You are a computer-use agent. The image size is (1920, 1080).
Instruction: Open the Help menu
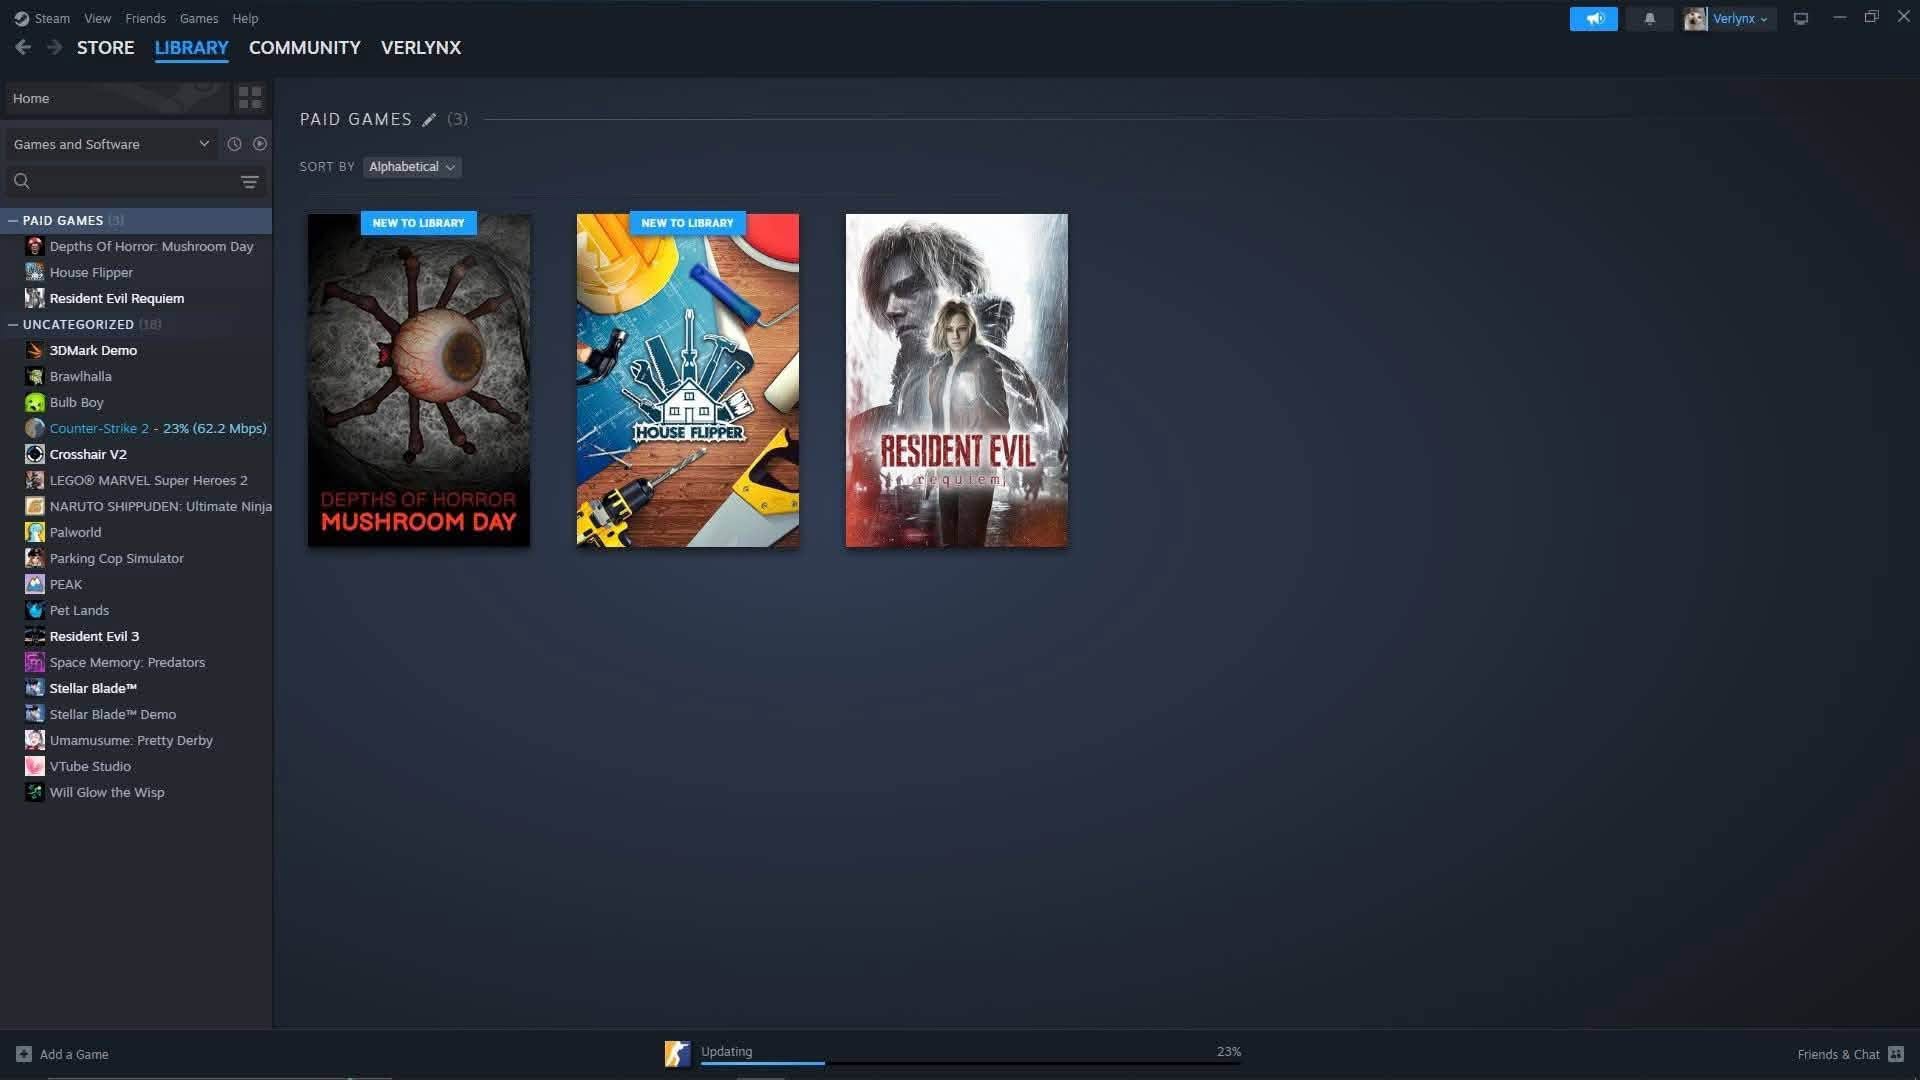coord(245,18)
